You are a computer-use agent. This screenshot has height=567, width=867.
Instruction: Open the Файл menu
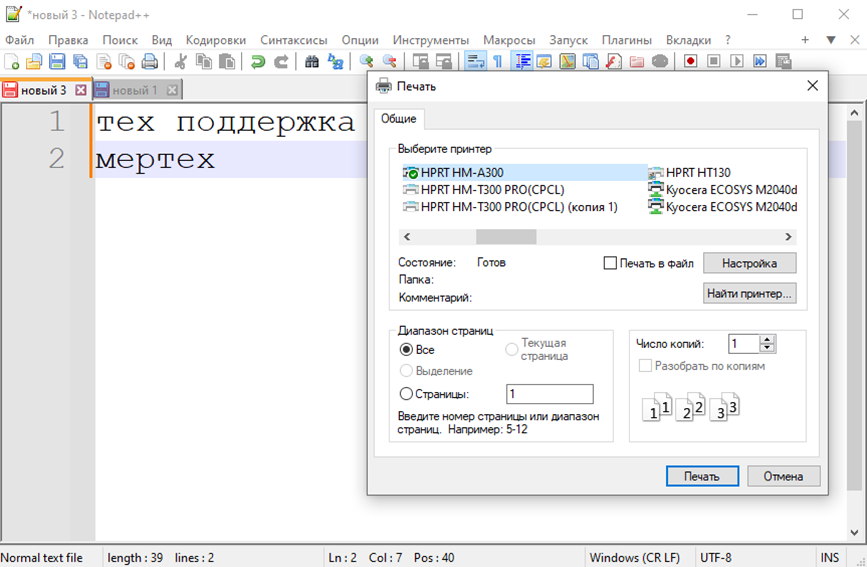click(19, 40)
